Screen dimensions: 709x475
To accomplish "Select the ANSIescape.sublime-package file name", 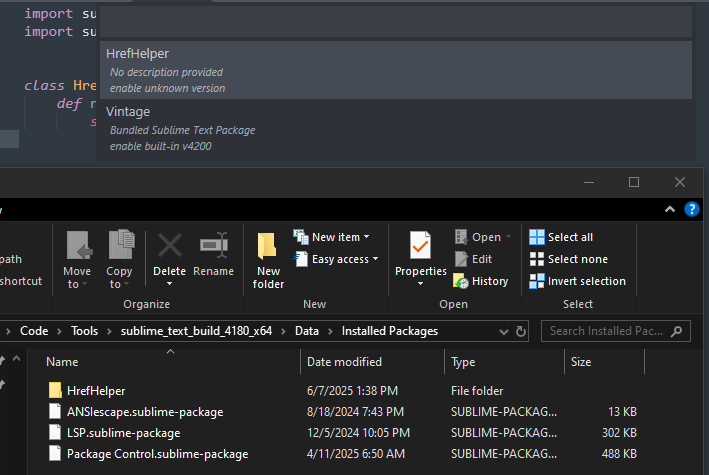I will point(145,412).
